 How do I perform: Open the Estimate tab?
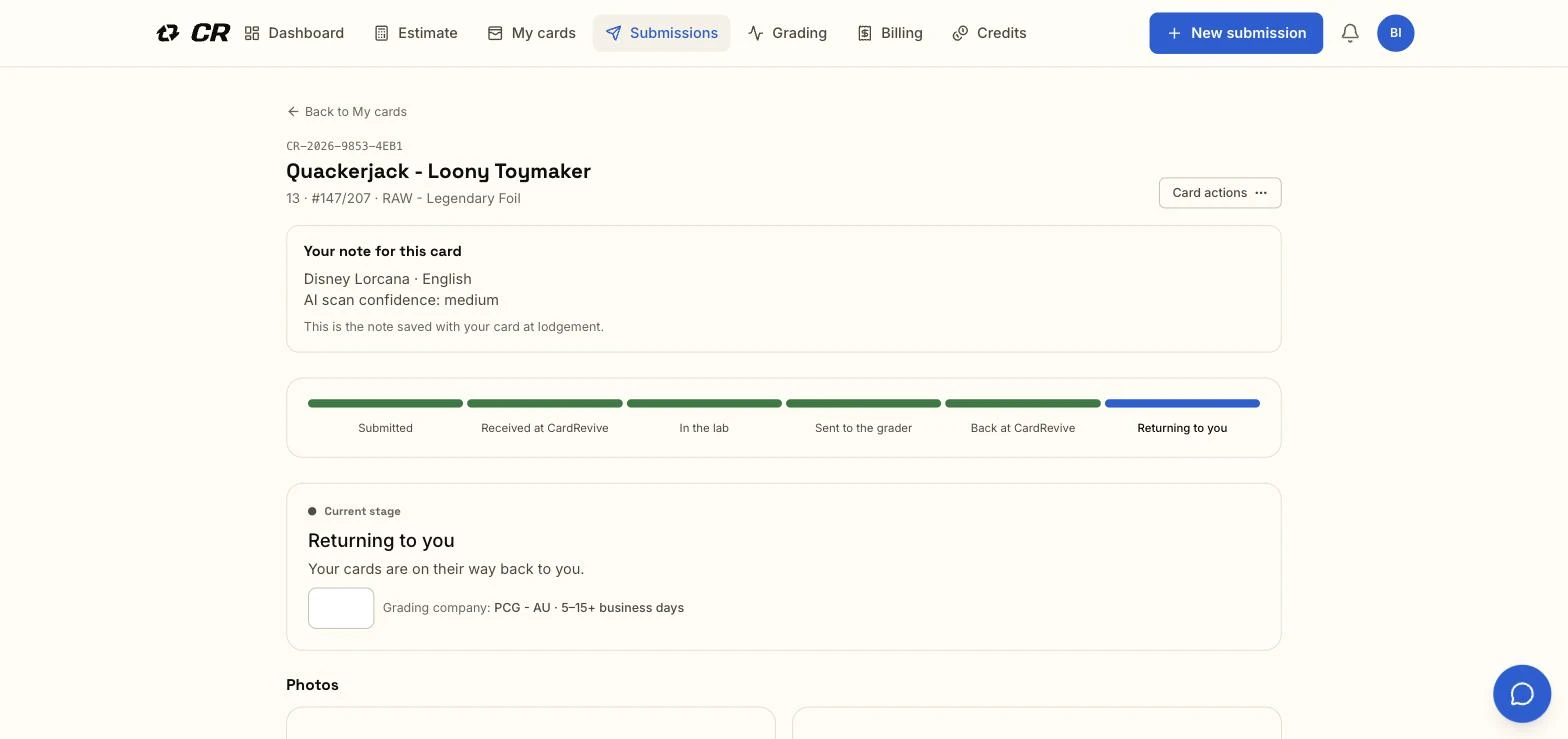click(x=416, y=33)
